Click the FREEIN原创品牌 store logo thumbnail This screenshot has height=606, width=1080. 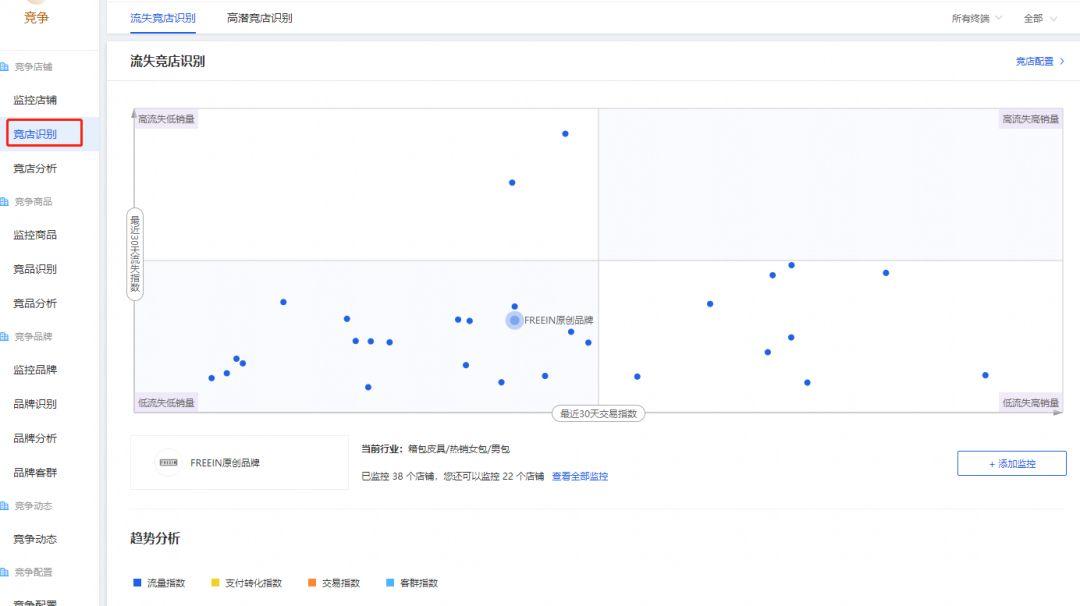pos(169,463)
